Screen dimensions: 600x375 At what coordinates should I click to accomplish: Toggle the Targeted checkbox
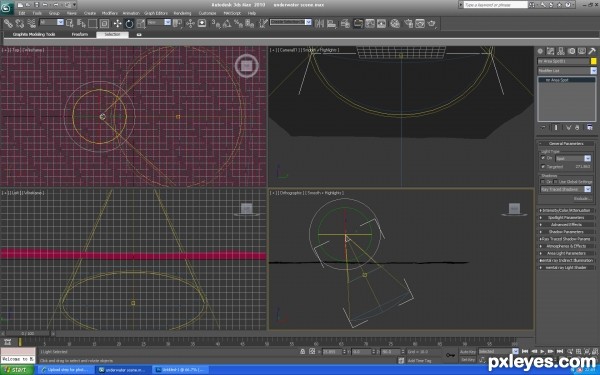click(x=543, y=166)
